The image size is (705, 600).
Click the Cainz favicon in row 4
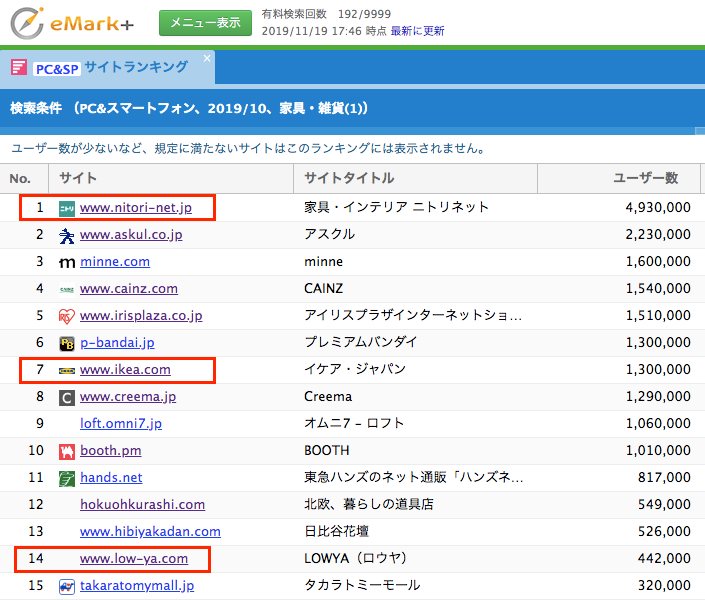tap(67, 290)
